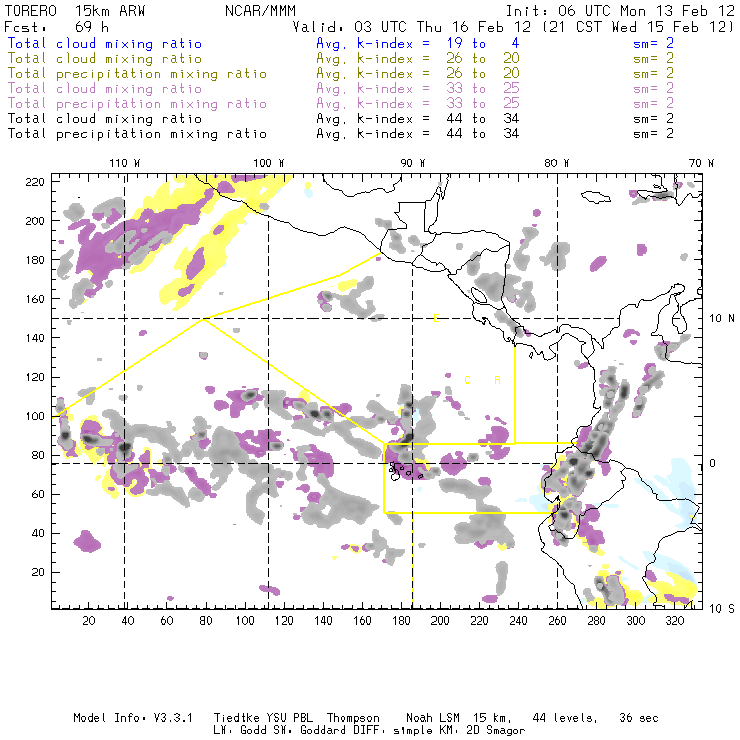Select the blue 'Total cloud mixing ratio' legend line

(105, 44)
